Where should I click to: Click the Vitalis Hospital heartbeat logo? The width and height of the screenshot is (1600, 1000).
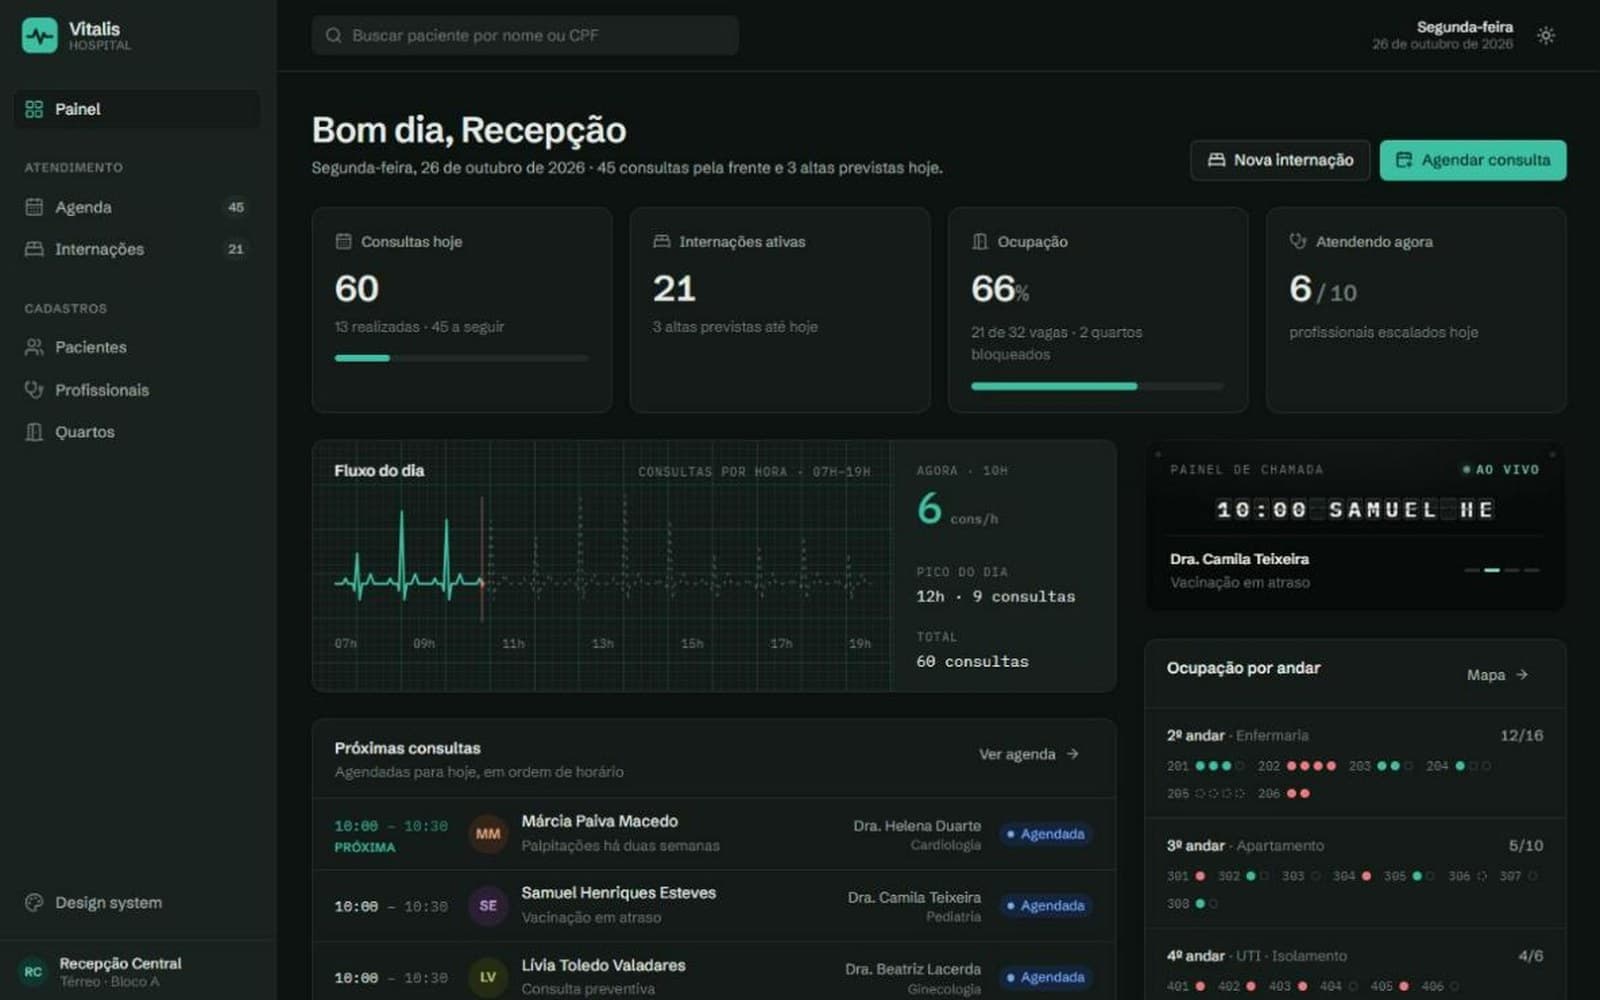tap(40, 36)
